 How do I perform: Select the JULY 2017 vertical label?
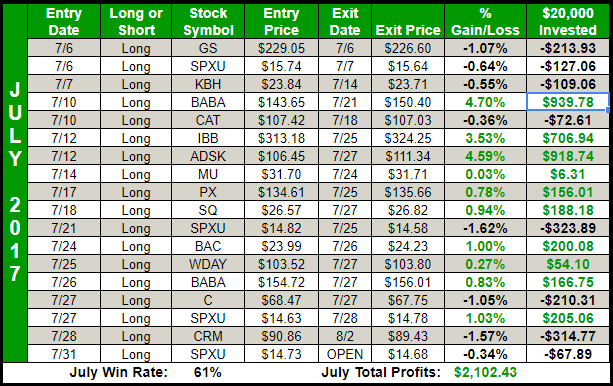[15, 182]
